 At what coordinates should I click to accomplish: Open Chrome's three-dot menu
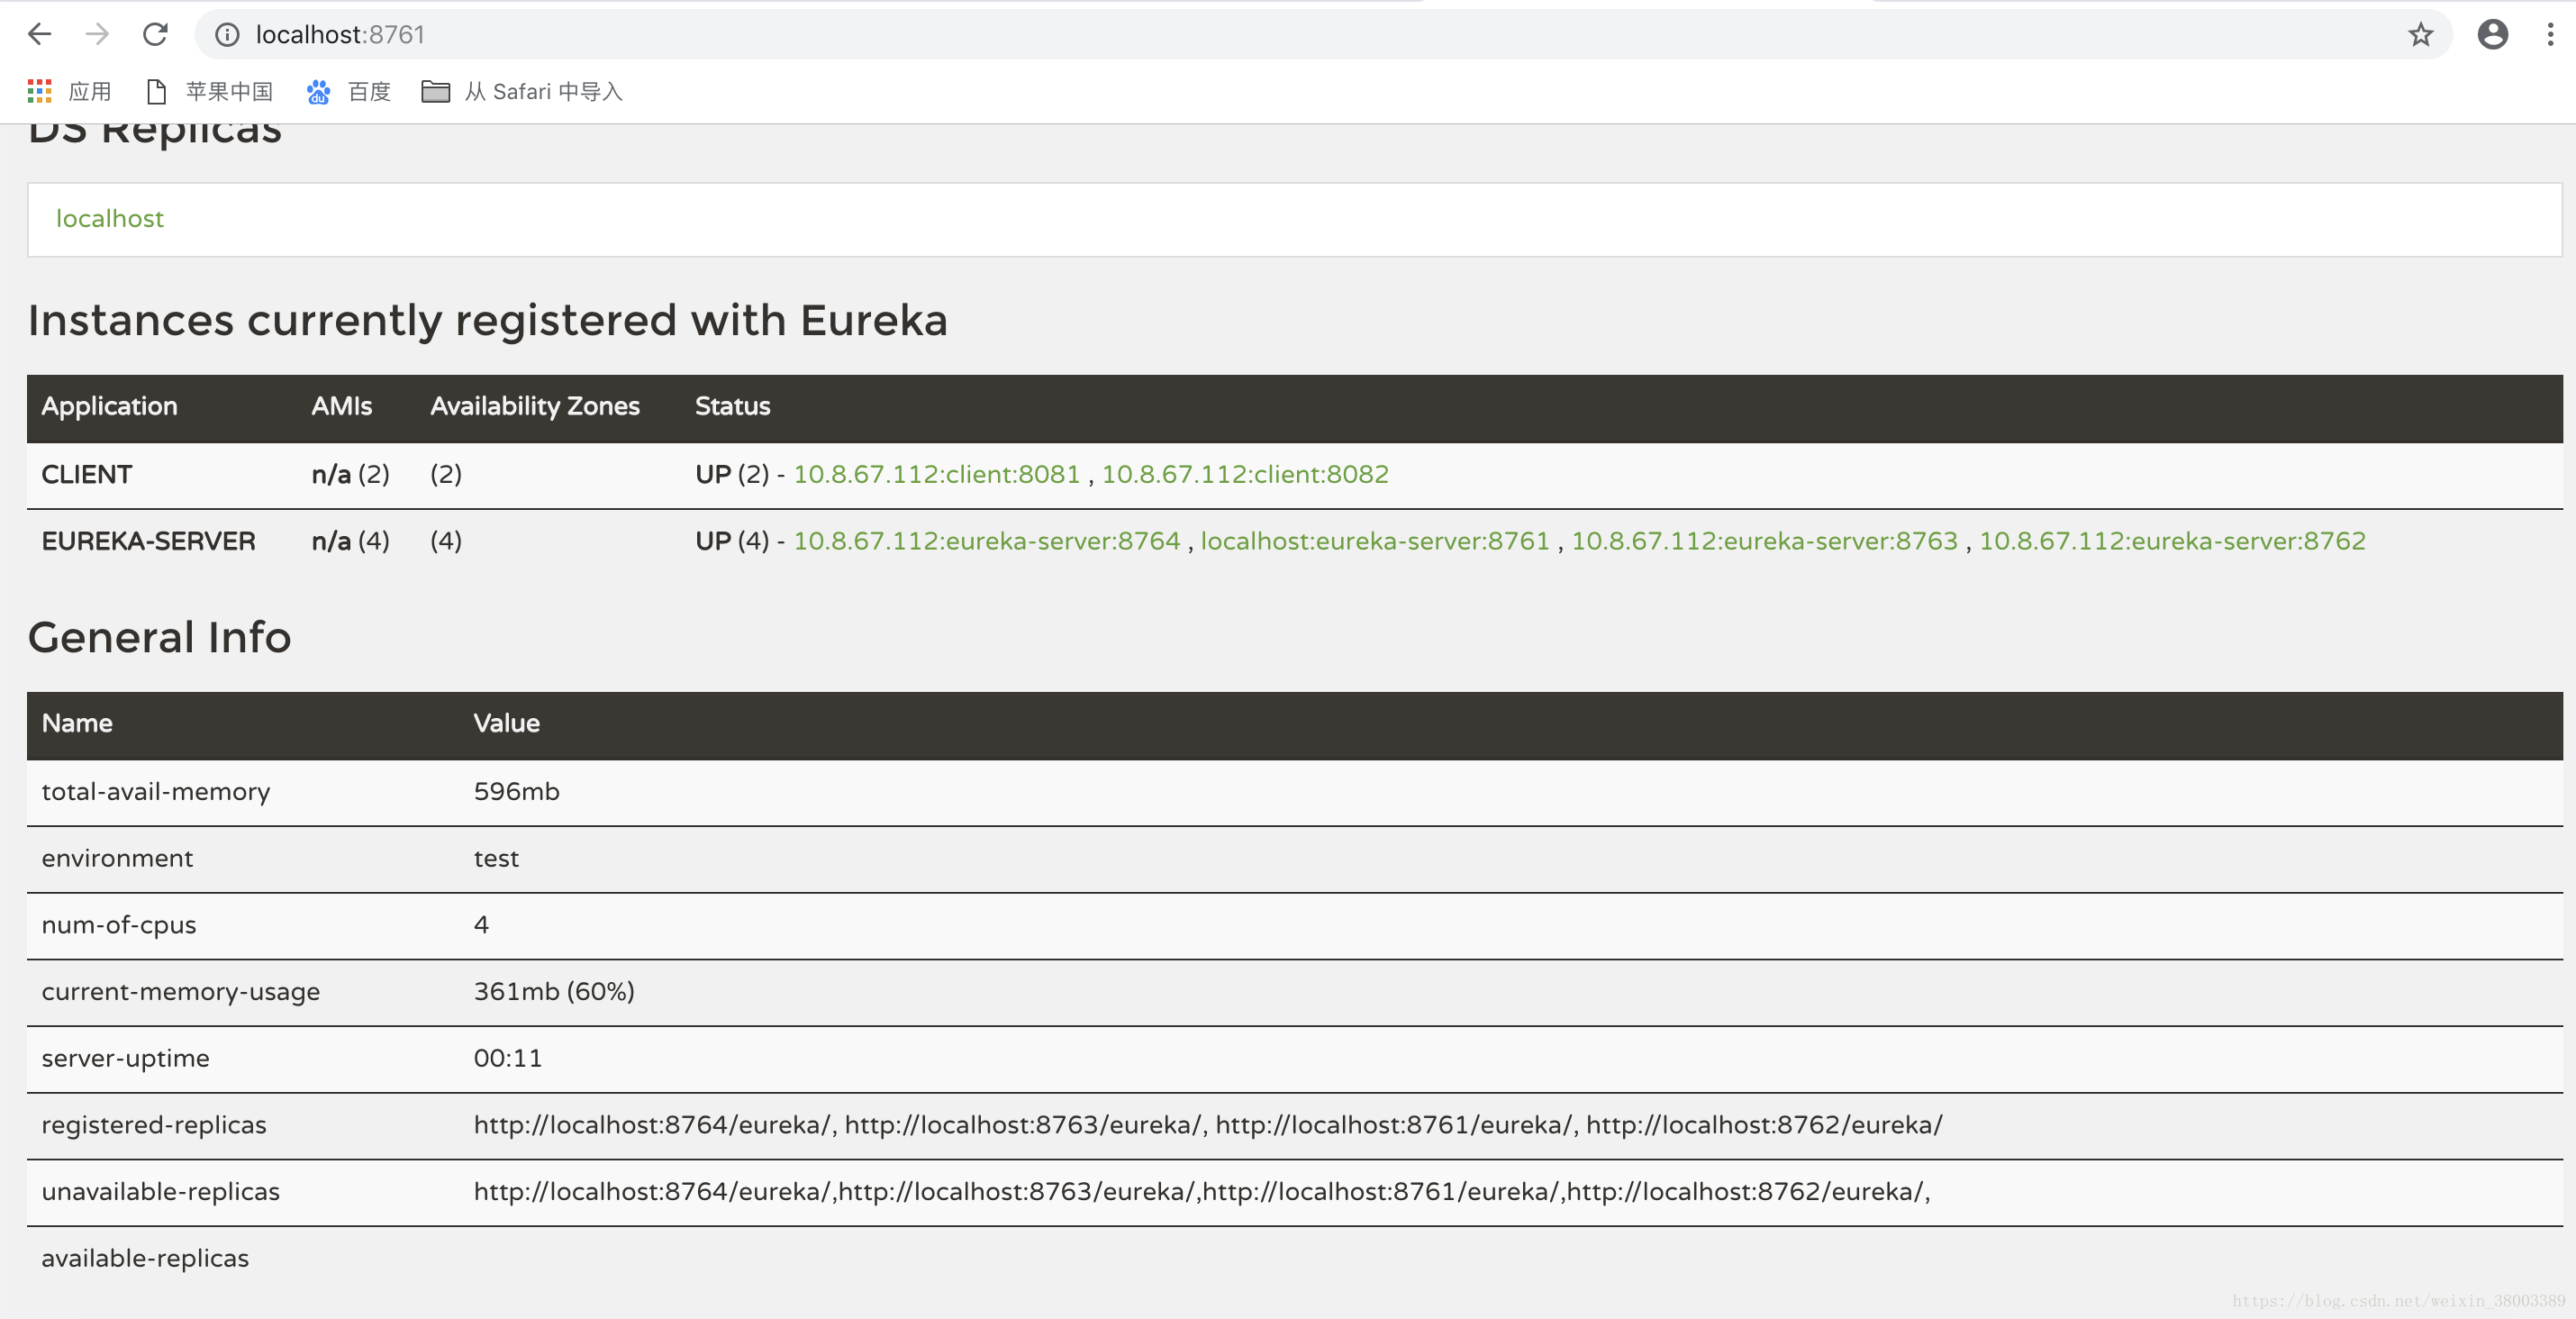click(2549, 35)
